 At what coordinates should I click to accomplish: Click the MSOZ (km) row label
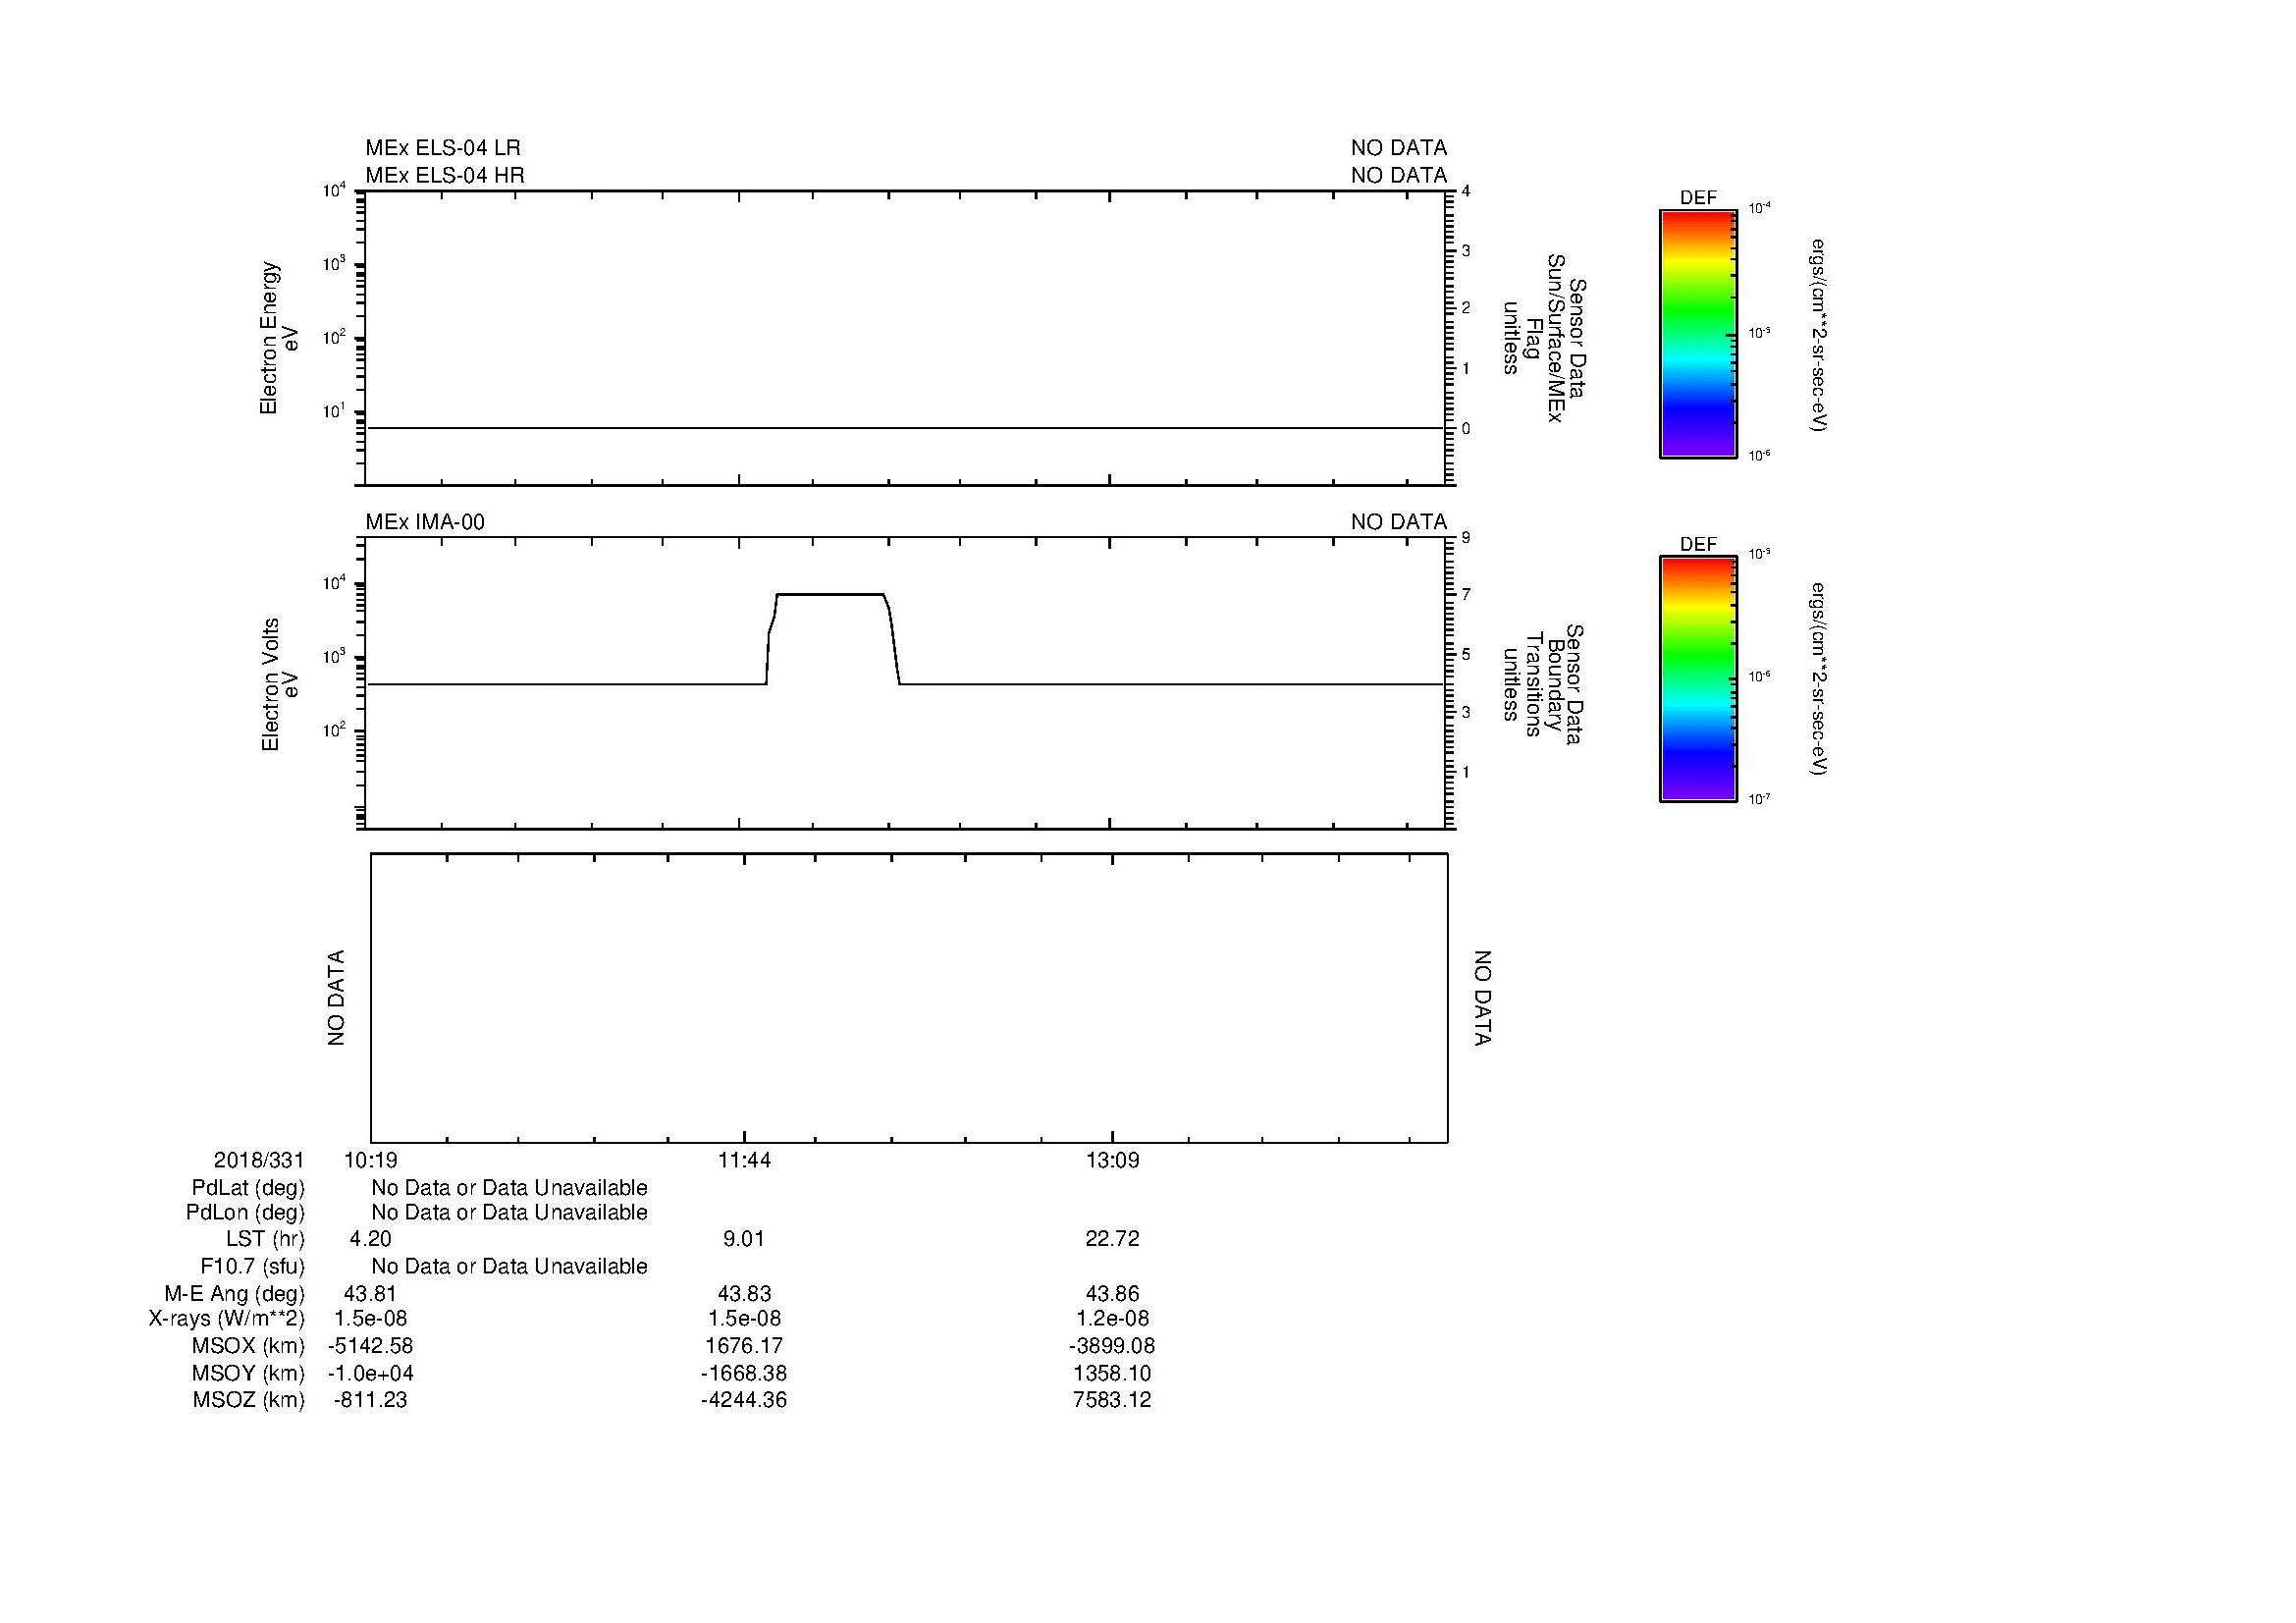249,1400
